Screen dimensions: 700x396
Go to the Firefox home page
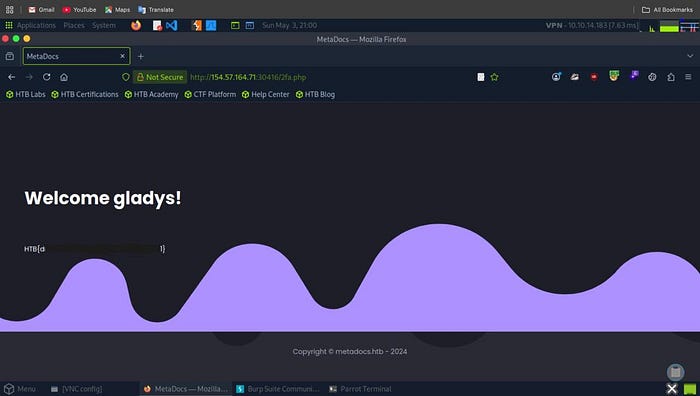coord(64,77)
